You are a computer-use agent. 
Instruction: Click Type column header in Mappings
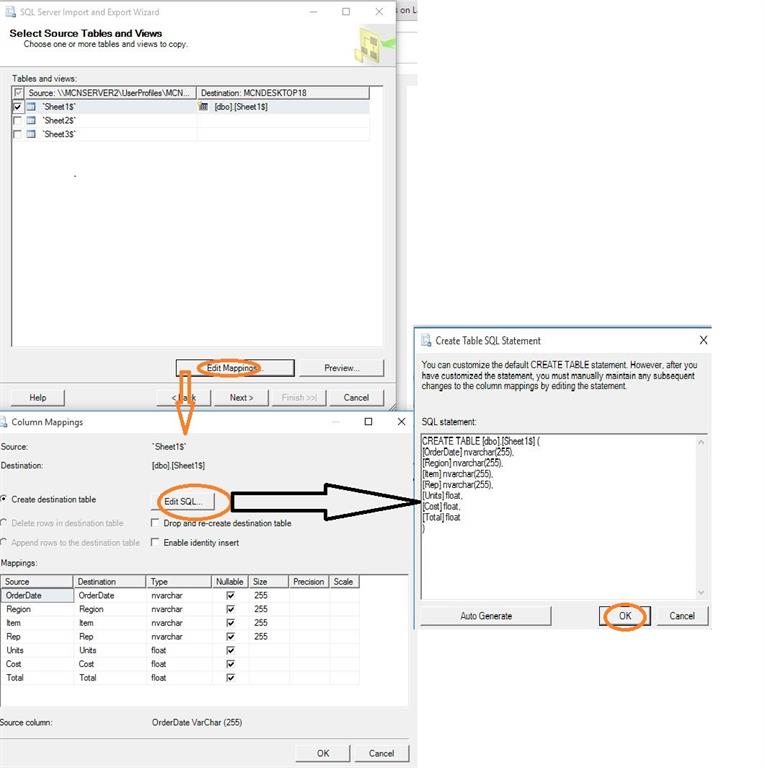tap(178, 581)
